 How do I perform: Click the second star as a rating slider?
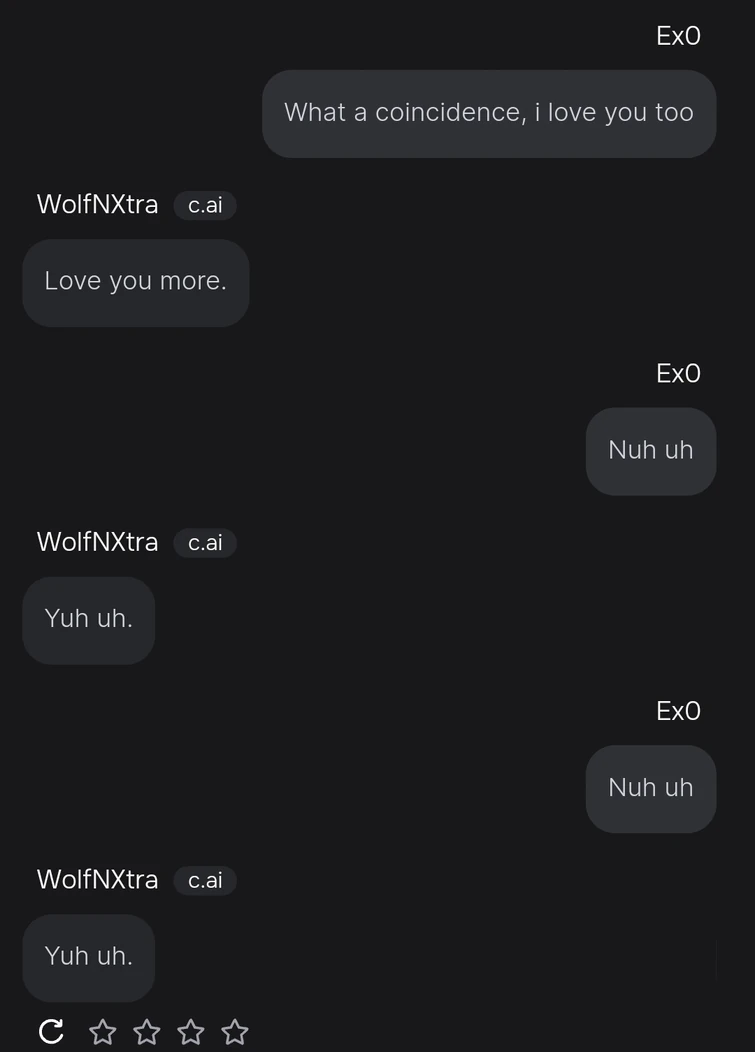[146, 1031]
